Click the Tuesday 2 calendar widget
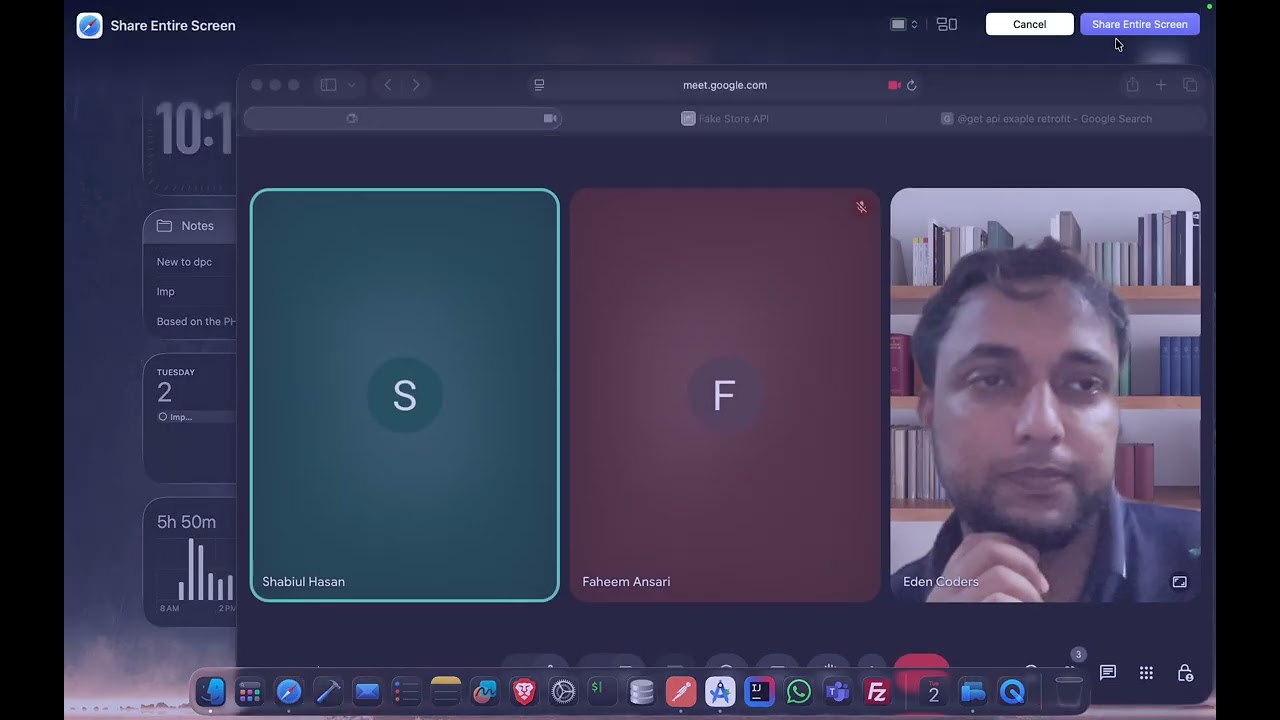Image resolution: width=1280 pixels, height=720 pixels. (x=190, y=418)
